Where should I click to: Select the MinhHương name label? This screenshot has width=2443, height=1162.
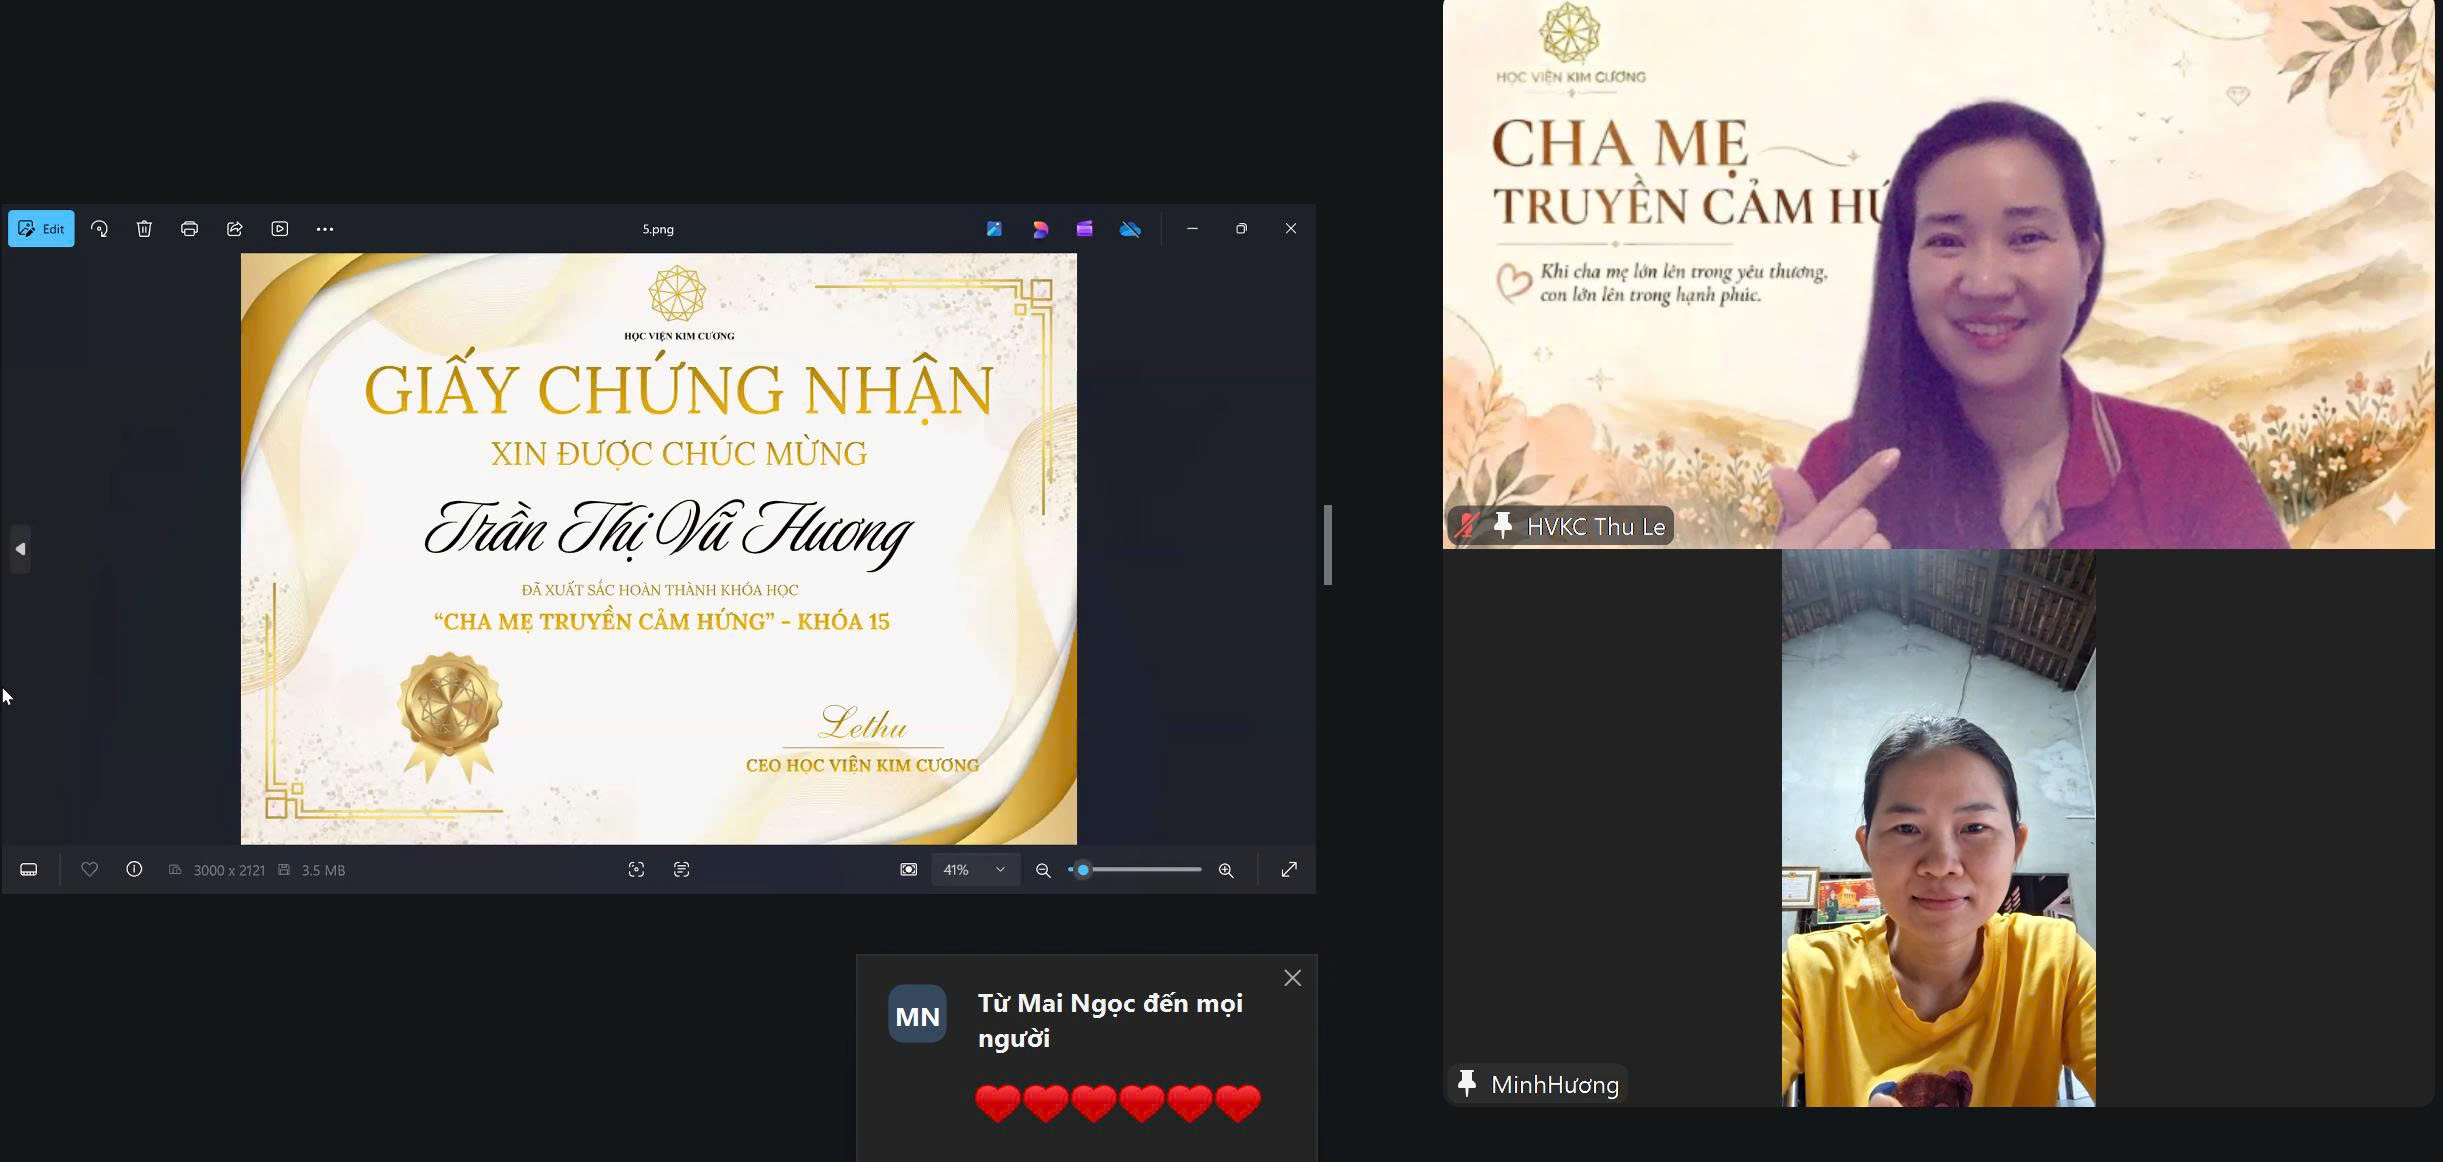(1555, 1085)
